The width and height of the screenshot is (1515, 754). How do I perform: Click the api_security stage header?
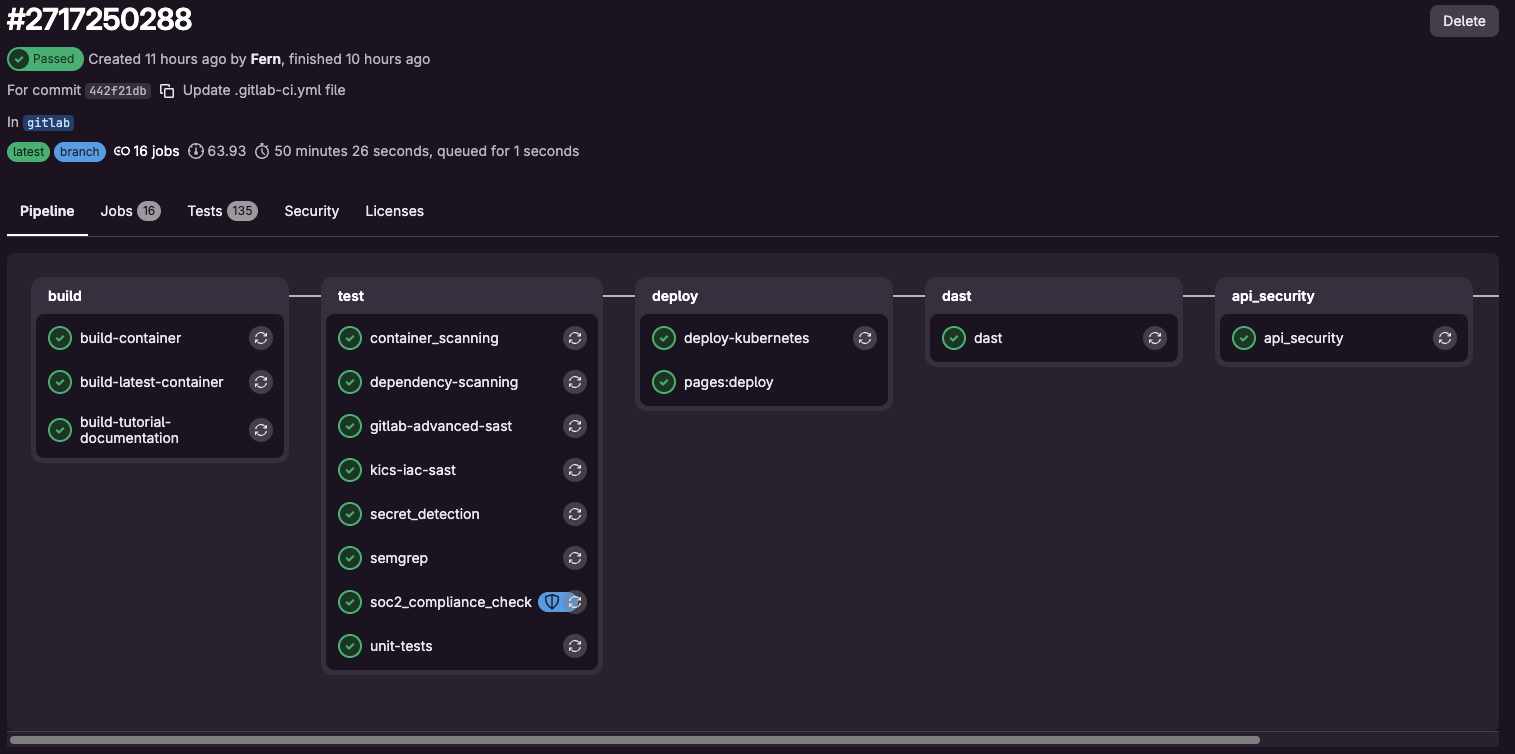[x=1273, y=296]
